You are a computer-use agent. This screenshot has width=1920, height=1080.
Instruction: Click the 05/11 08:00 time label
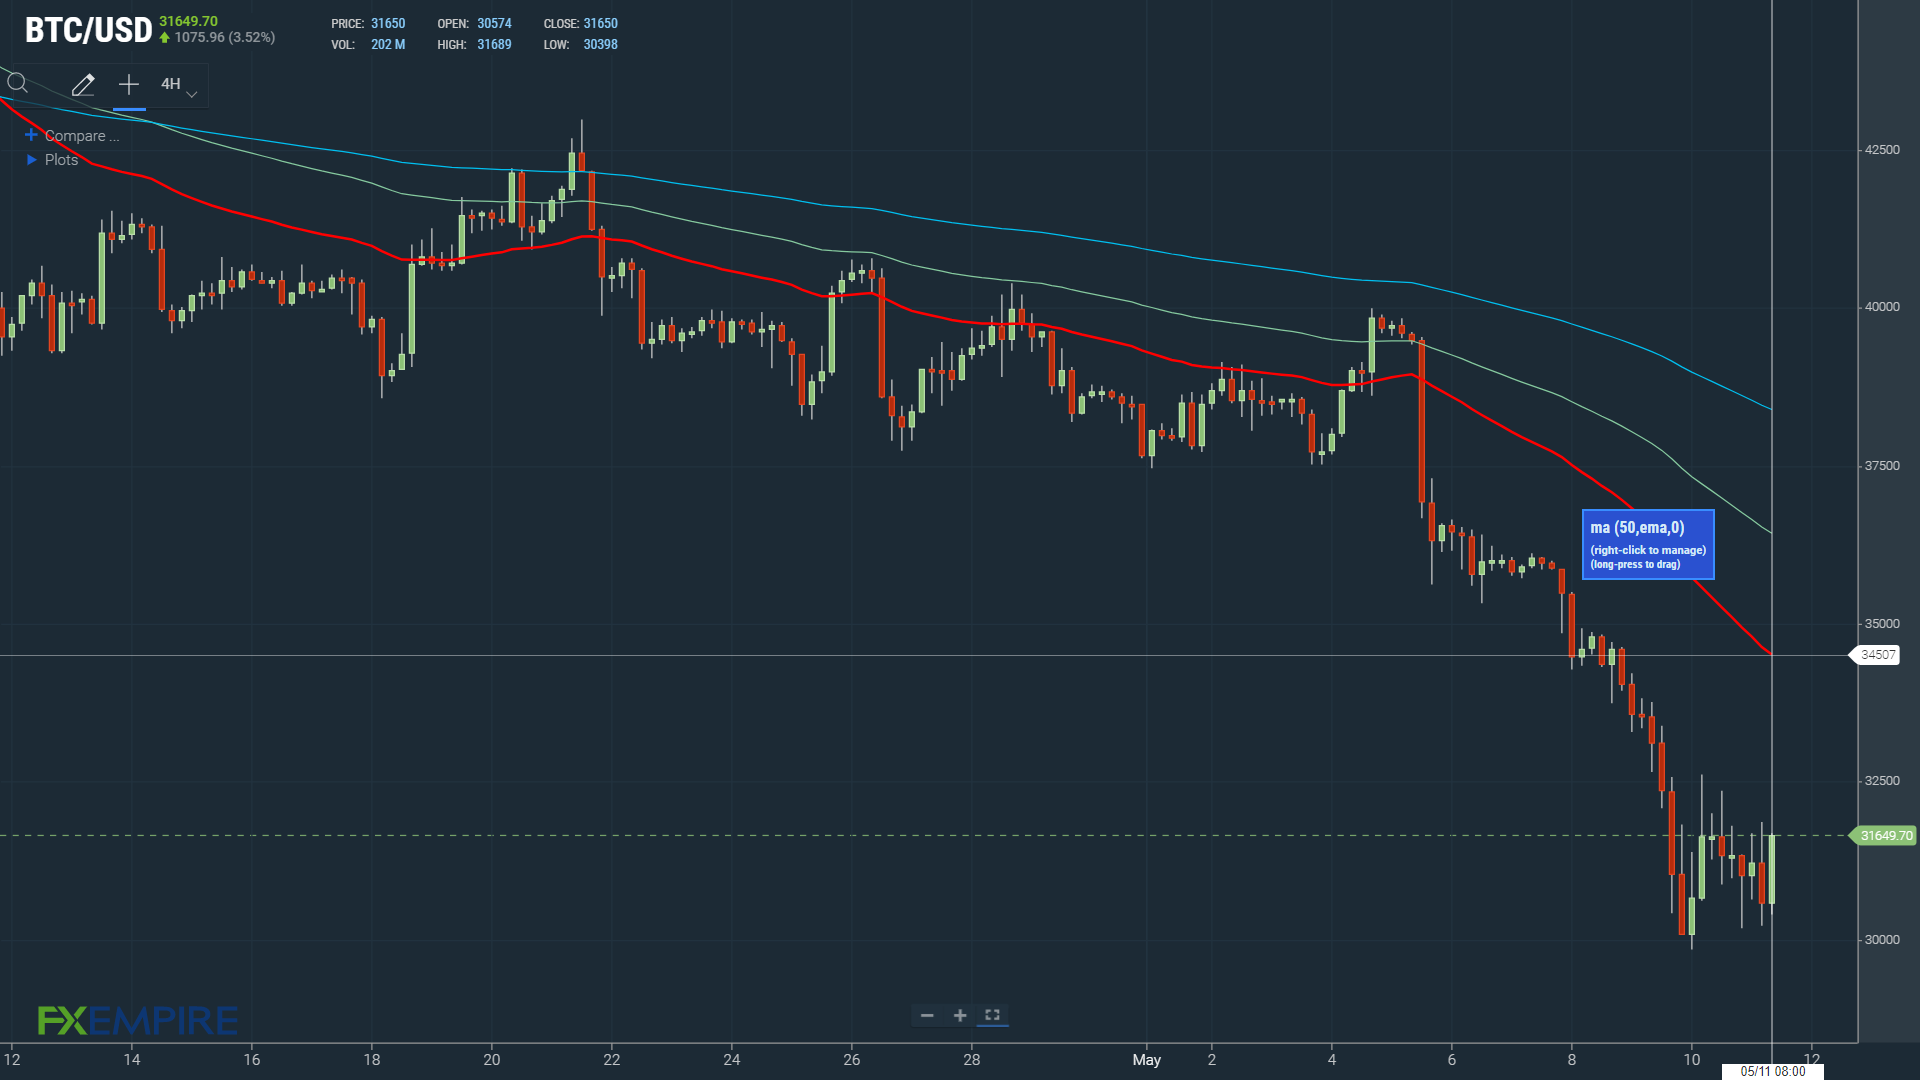tap(1773, 1071)
